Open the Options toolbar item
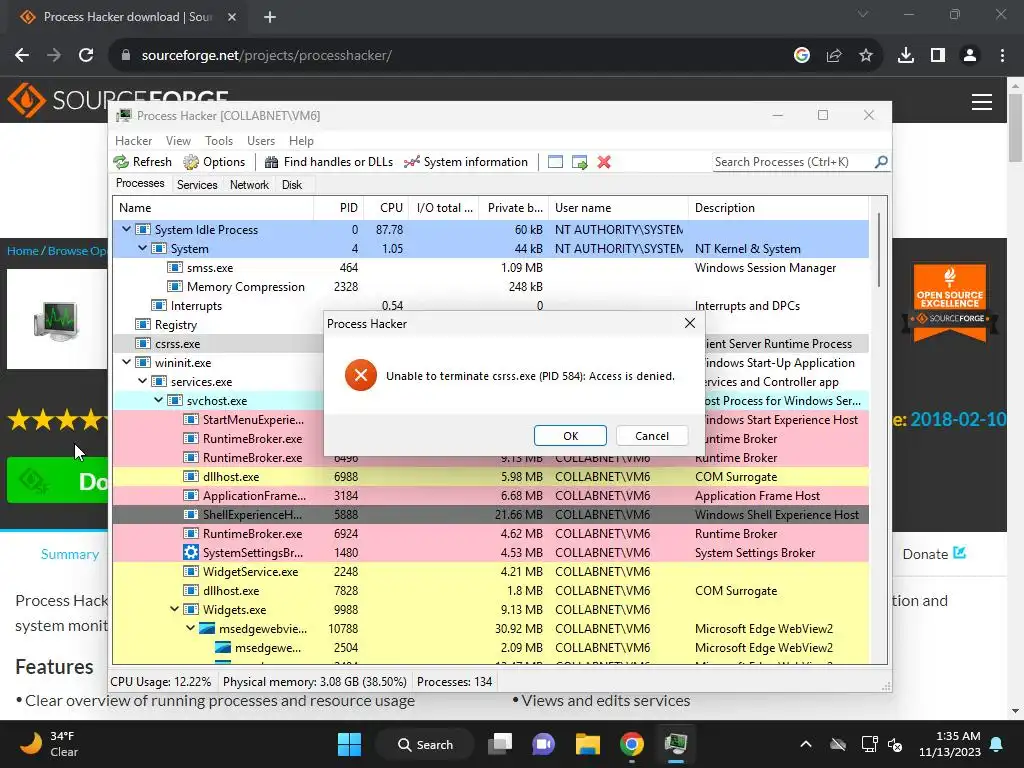 point(214,162)
